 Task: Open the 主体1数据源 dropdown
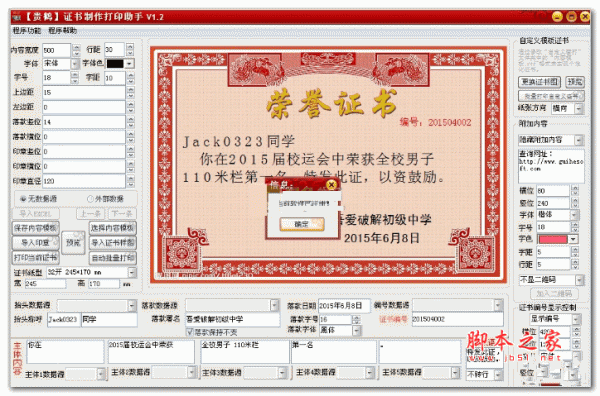(101, 373)
